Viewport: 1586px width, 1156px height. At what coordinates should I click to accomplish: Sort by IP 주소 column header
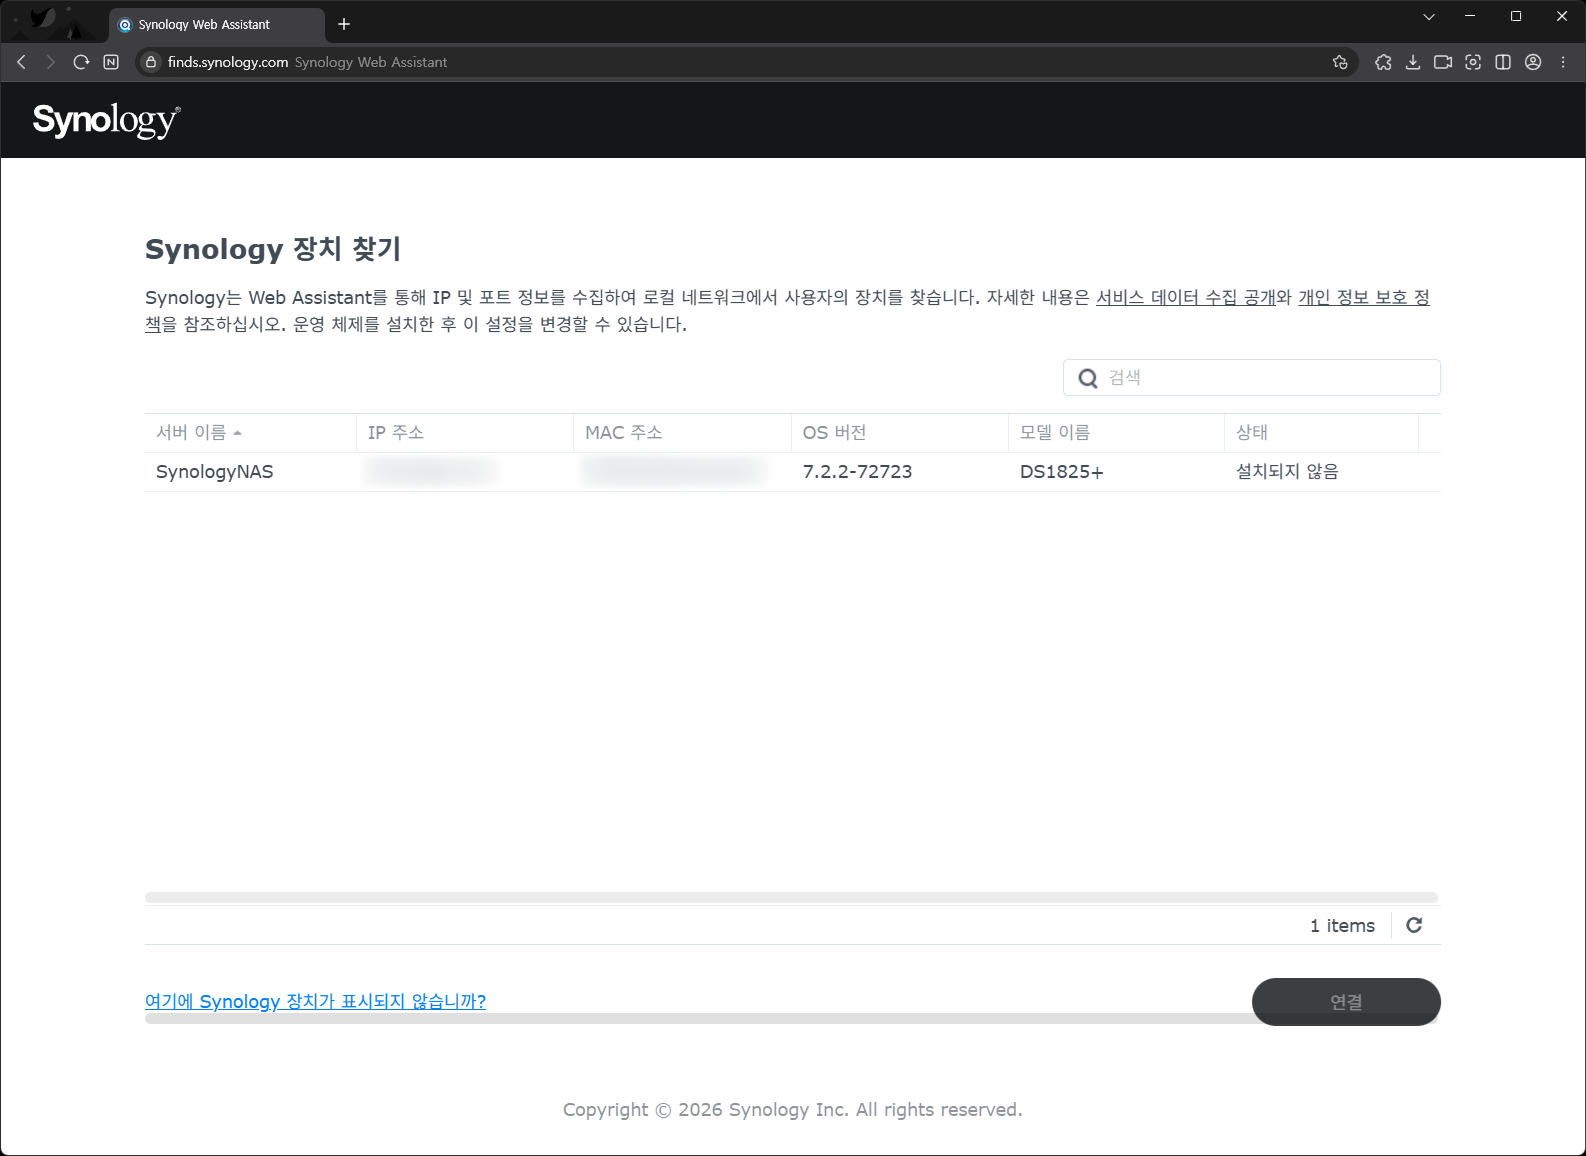[464, 433]
